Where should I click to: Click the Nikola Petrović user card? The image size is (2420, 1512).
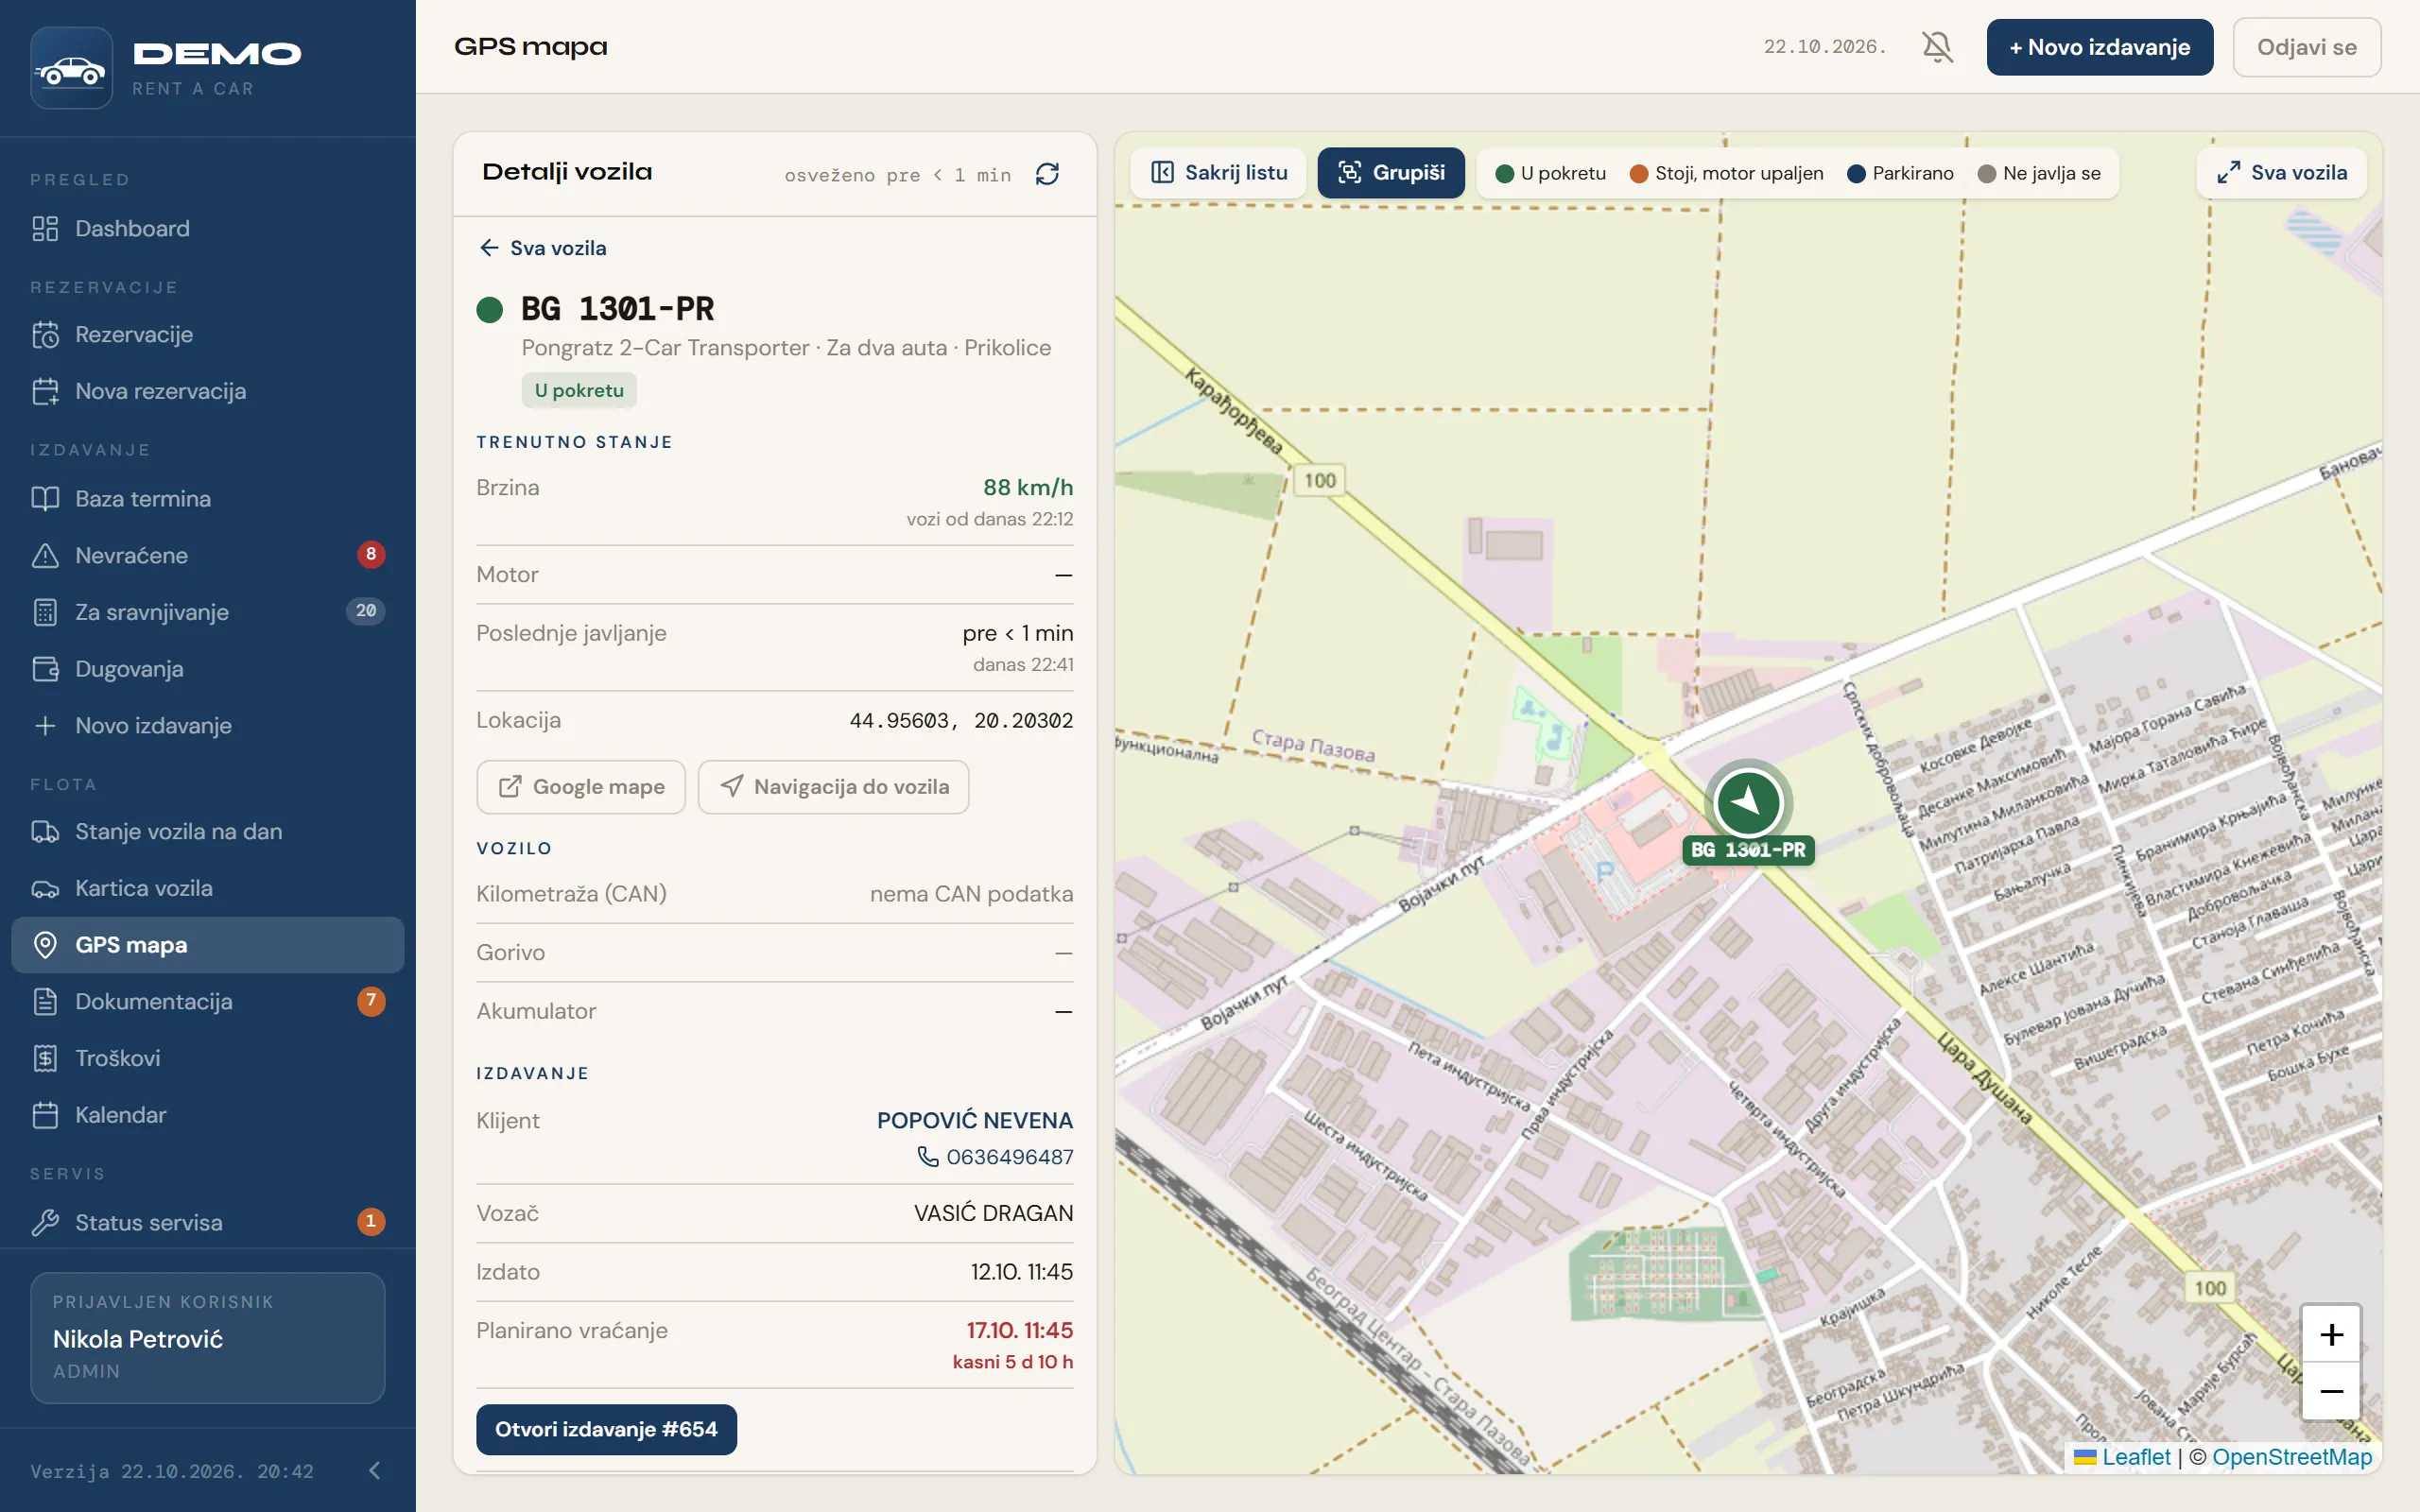pyautogui.click(x=208, y=1337)
